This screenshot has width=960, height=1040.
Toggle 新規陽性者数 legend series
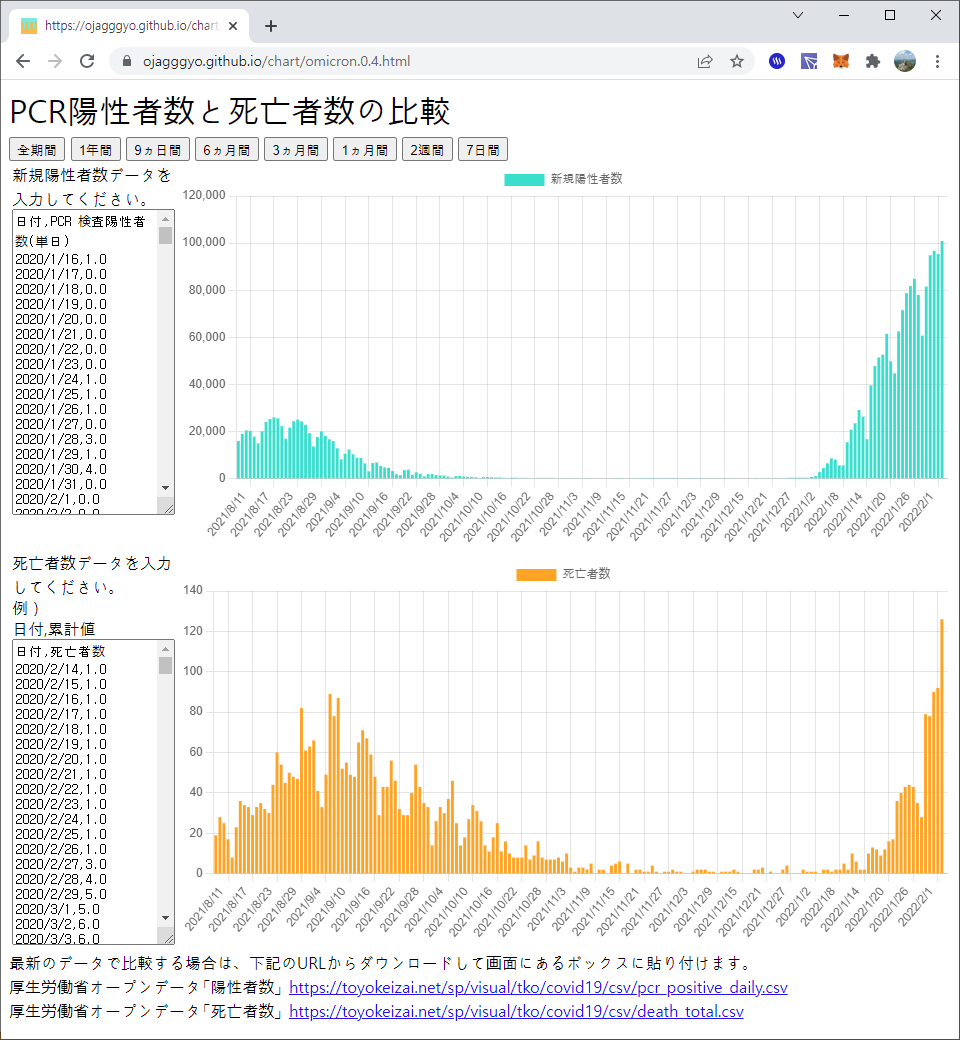(563, 179)
